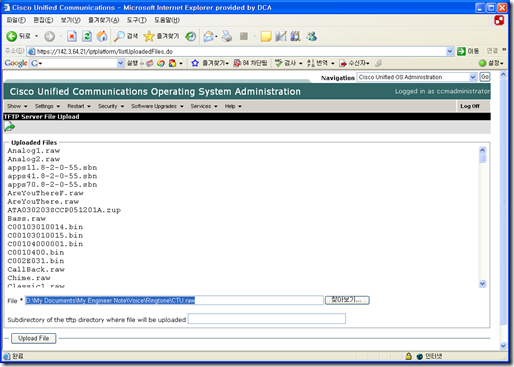Select Analog1.raw in uploaded files
The width and height of the screenshot is (514, 367).
tap(34, 151)
